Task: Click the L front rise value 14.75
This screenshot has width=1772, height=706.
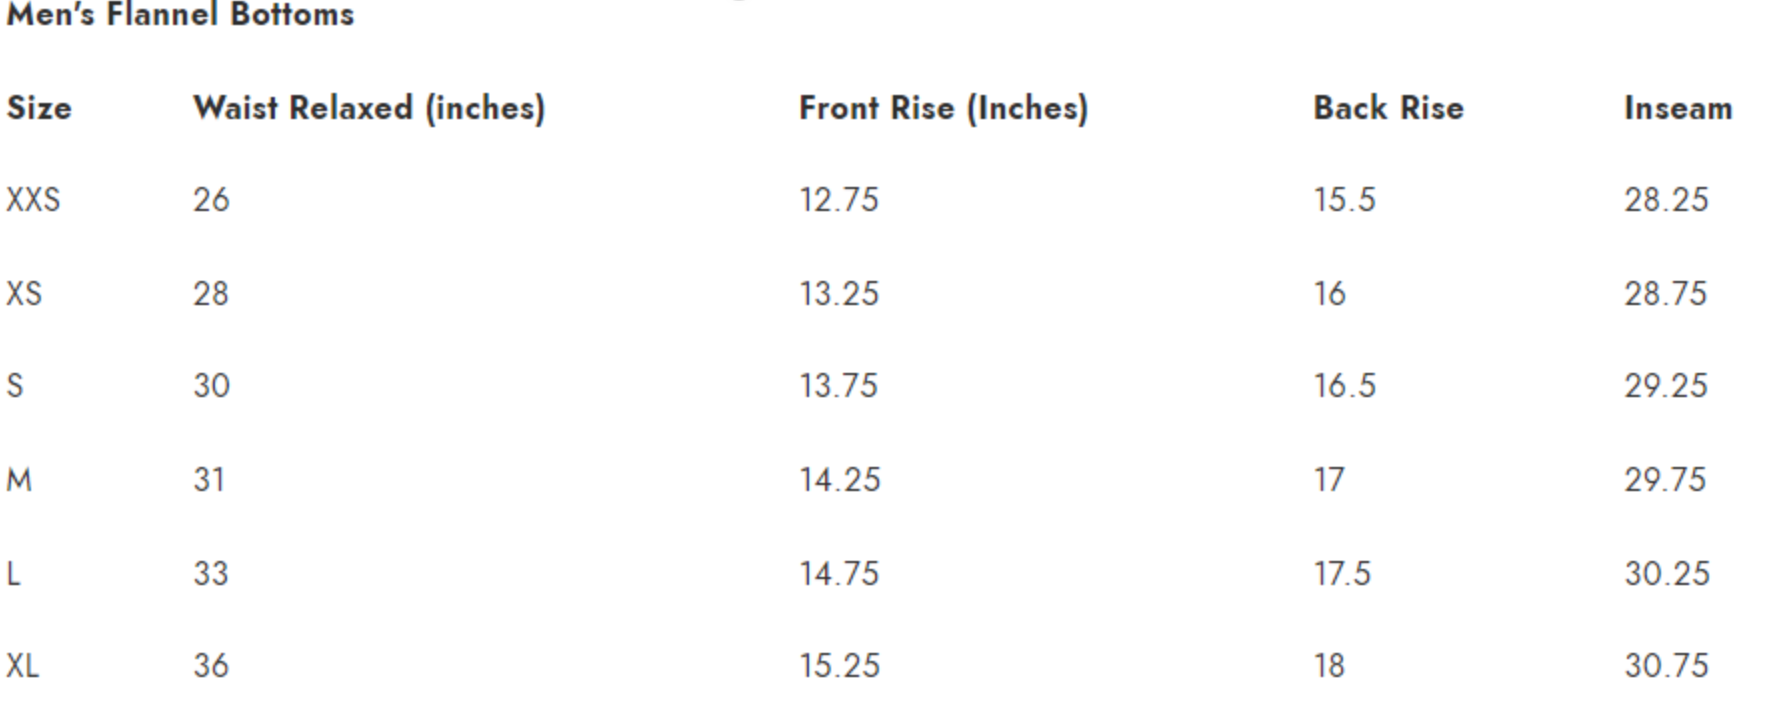Action: (x=838, y=574)
